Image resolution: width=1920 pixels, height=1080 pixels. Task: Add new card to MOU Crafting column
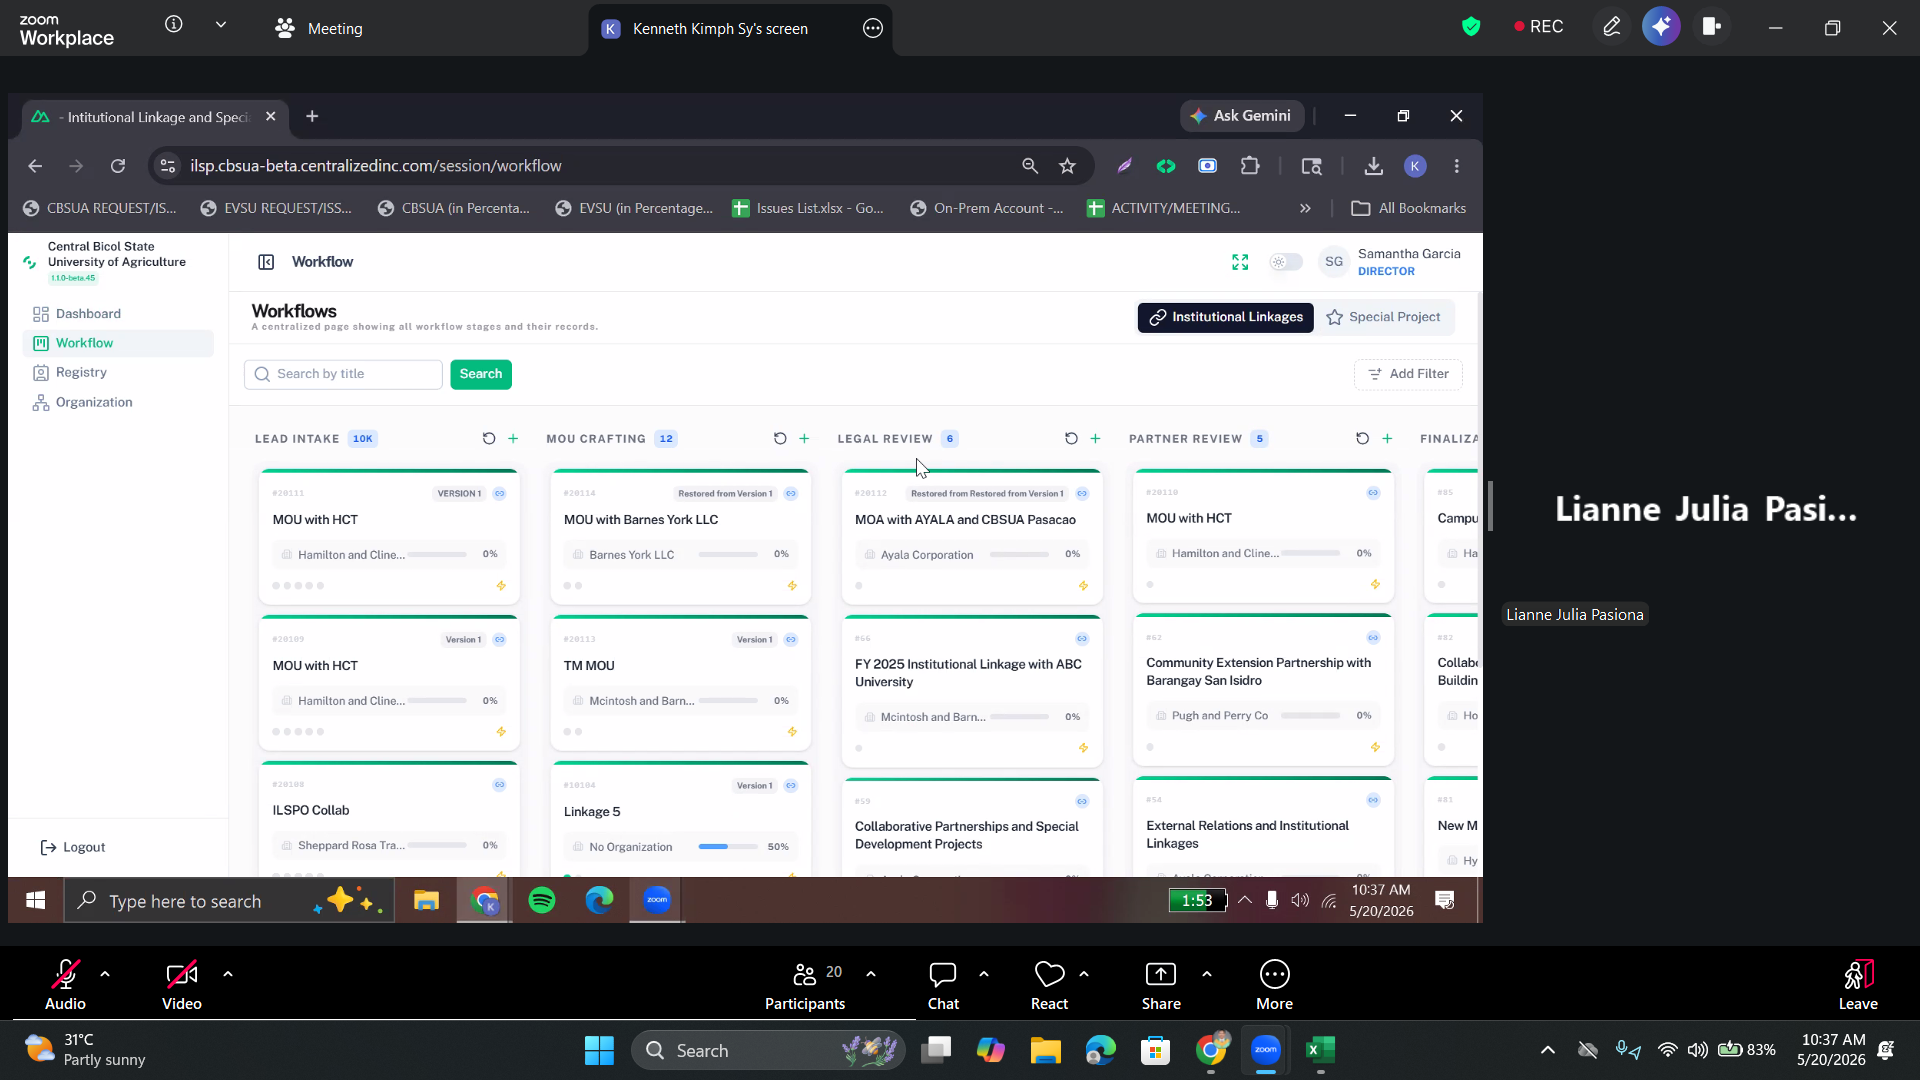point(804,439)
